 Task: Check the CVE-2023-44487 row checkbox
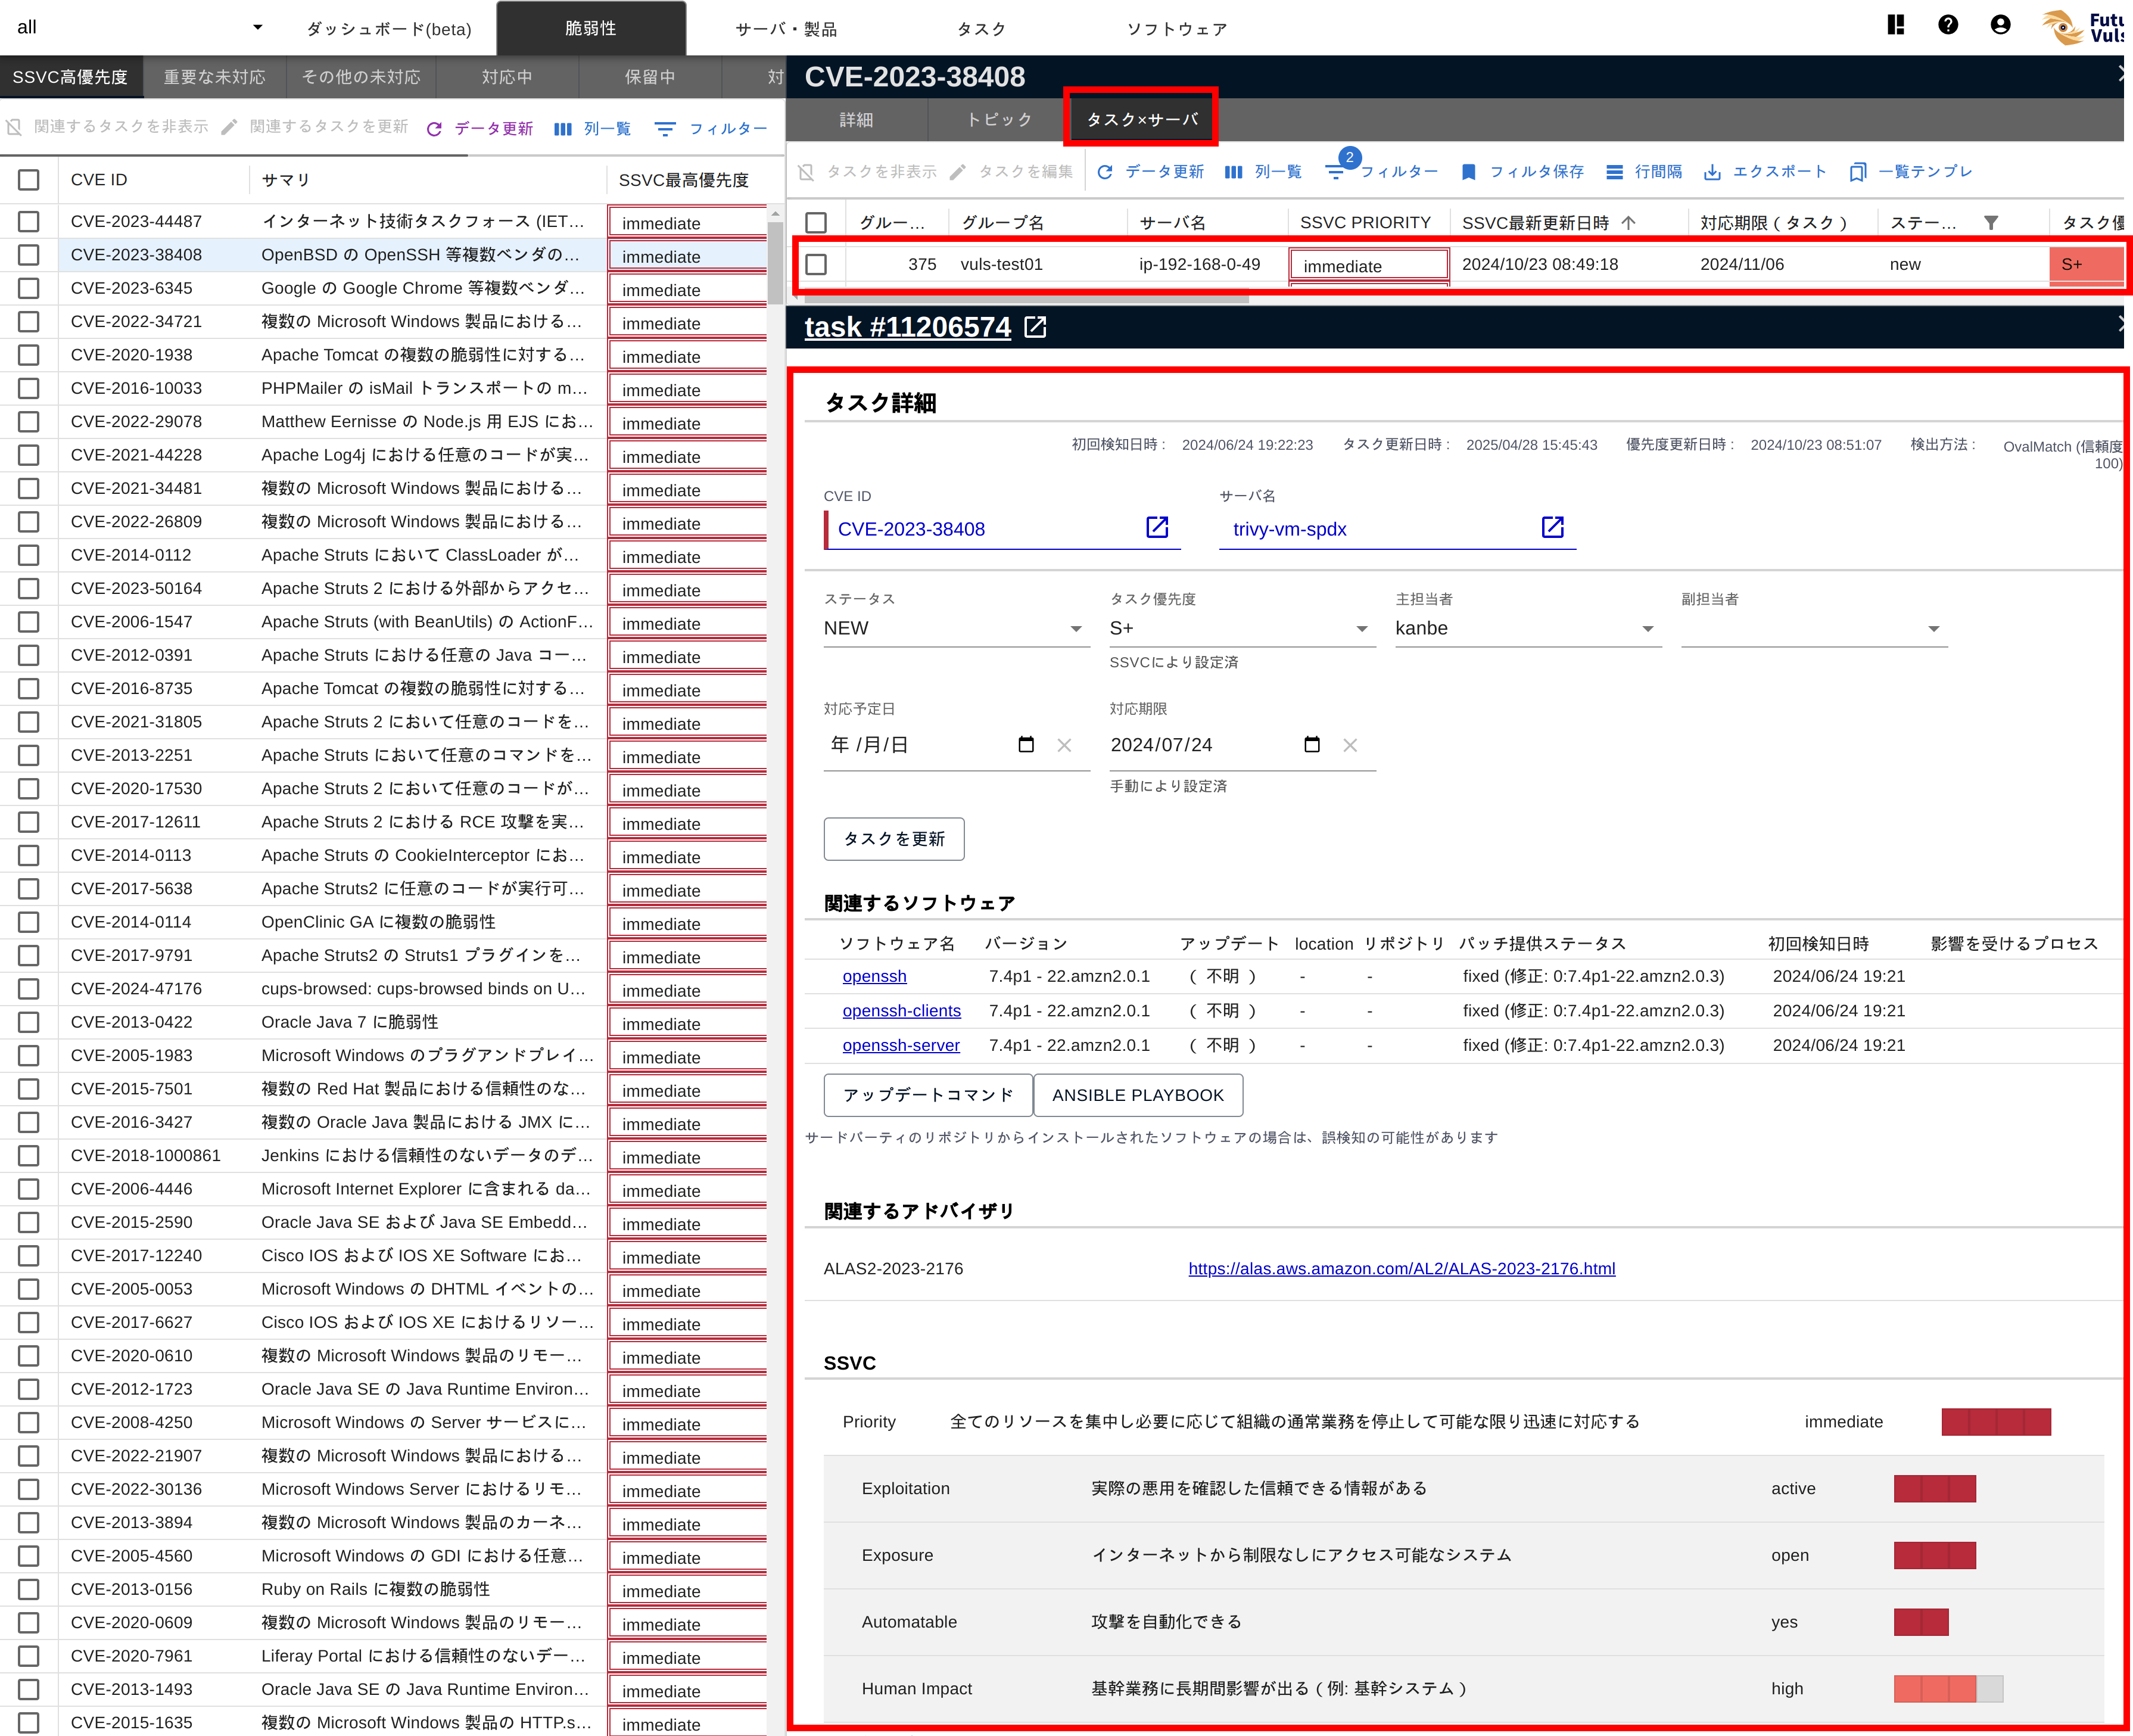(29, 221)
